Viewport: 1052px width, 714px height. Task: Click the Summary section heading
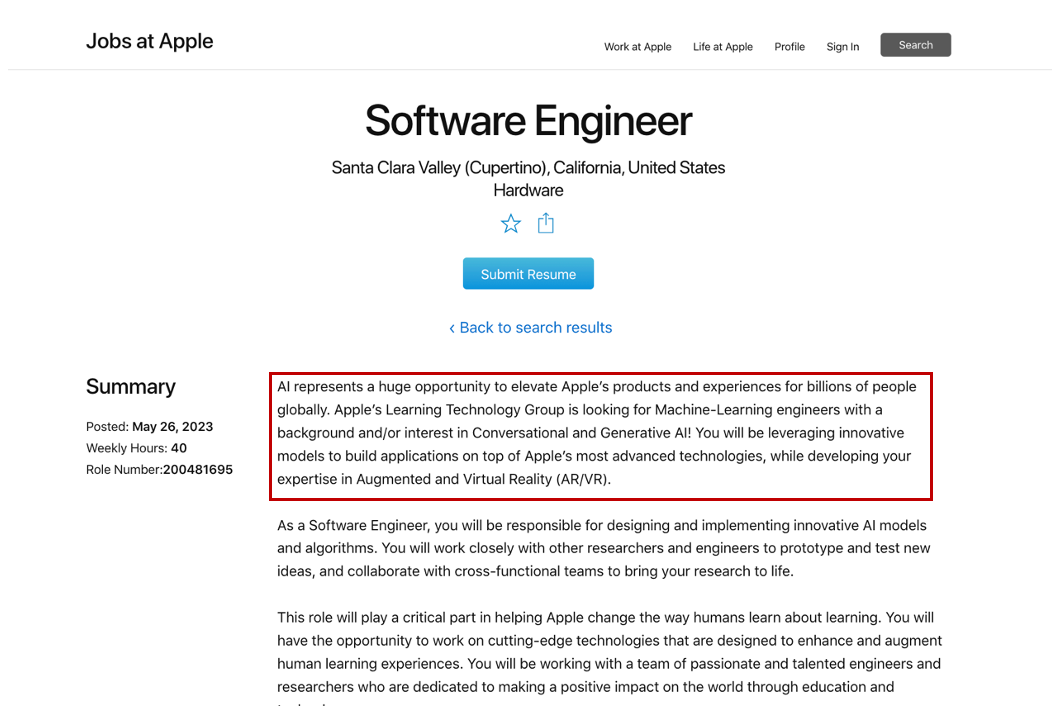coord(131,387)
